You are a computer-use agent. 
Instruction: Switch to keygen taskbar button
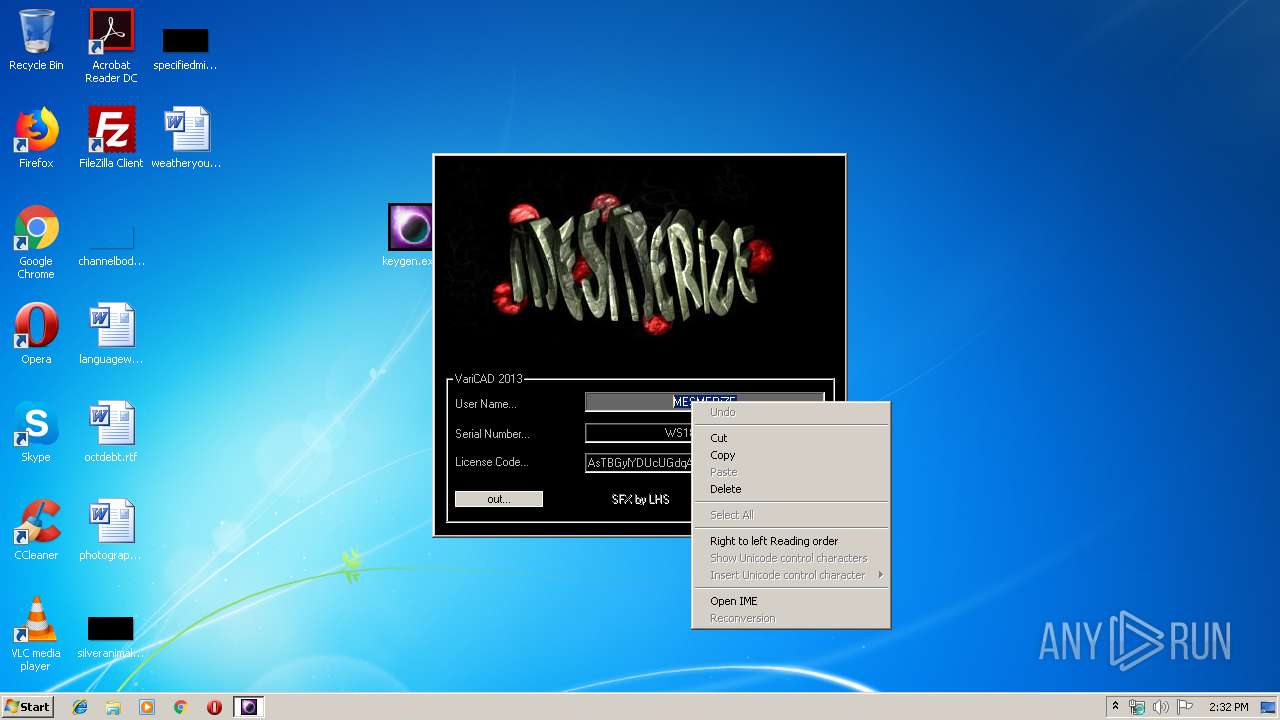point(249,707)
